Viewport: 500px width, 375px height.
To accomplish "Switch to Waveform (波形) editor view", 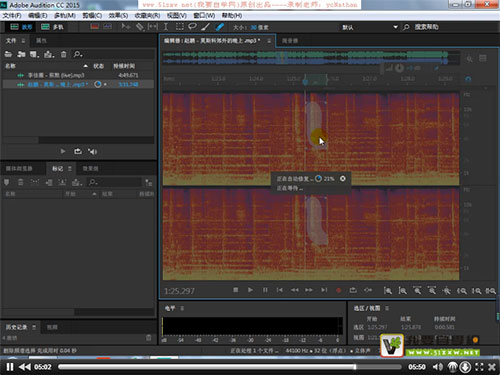I will (x=21, y=27).
